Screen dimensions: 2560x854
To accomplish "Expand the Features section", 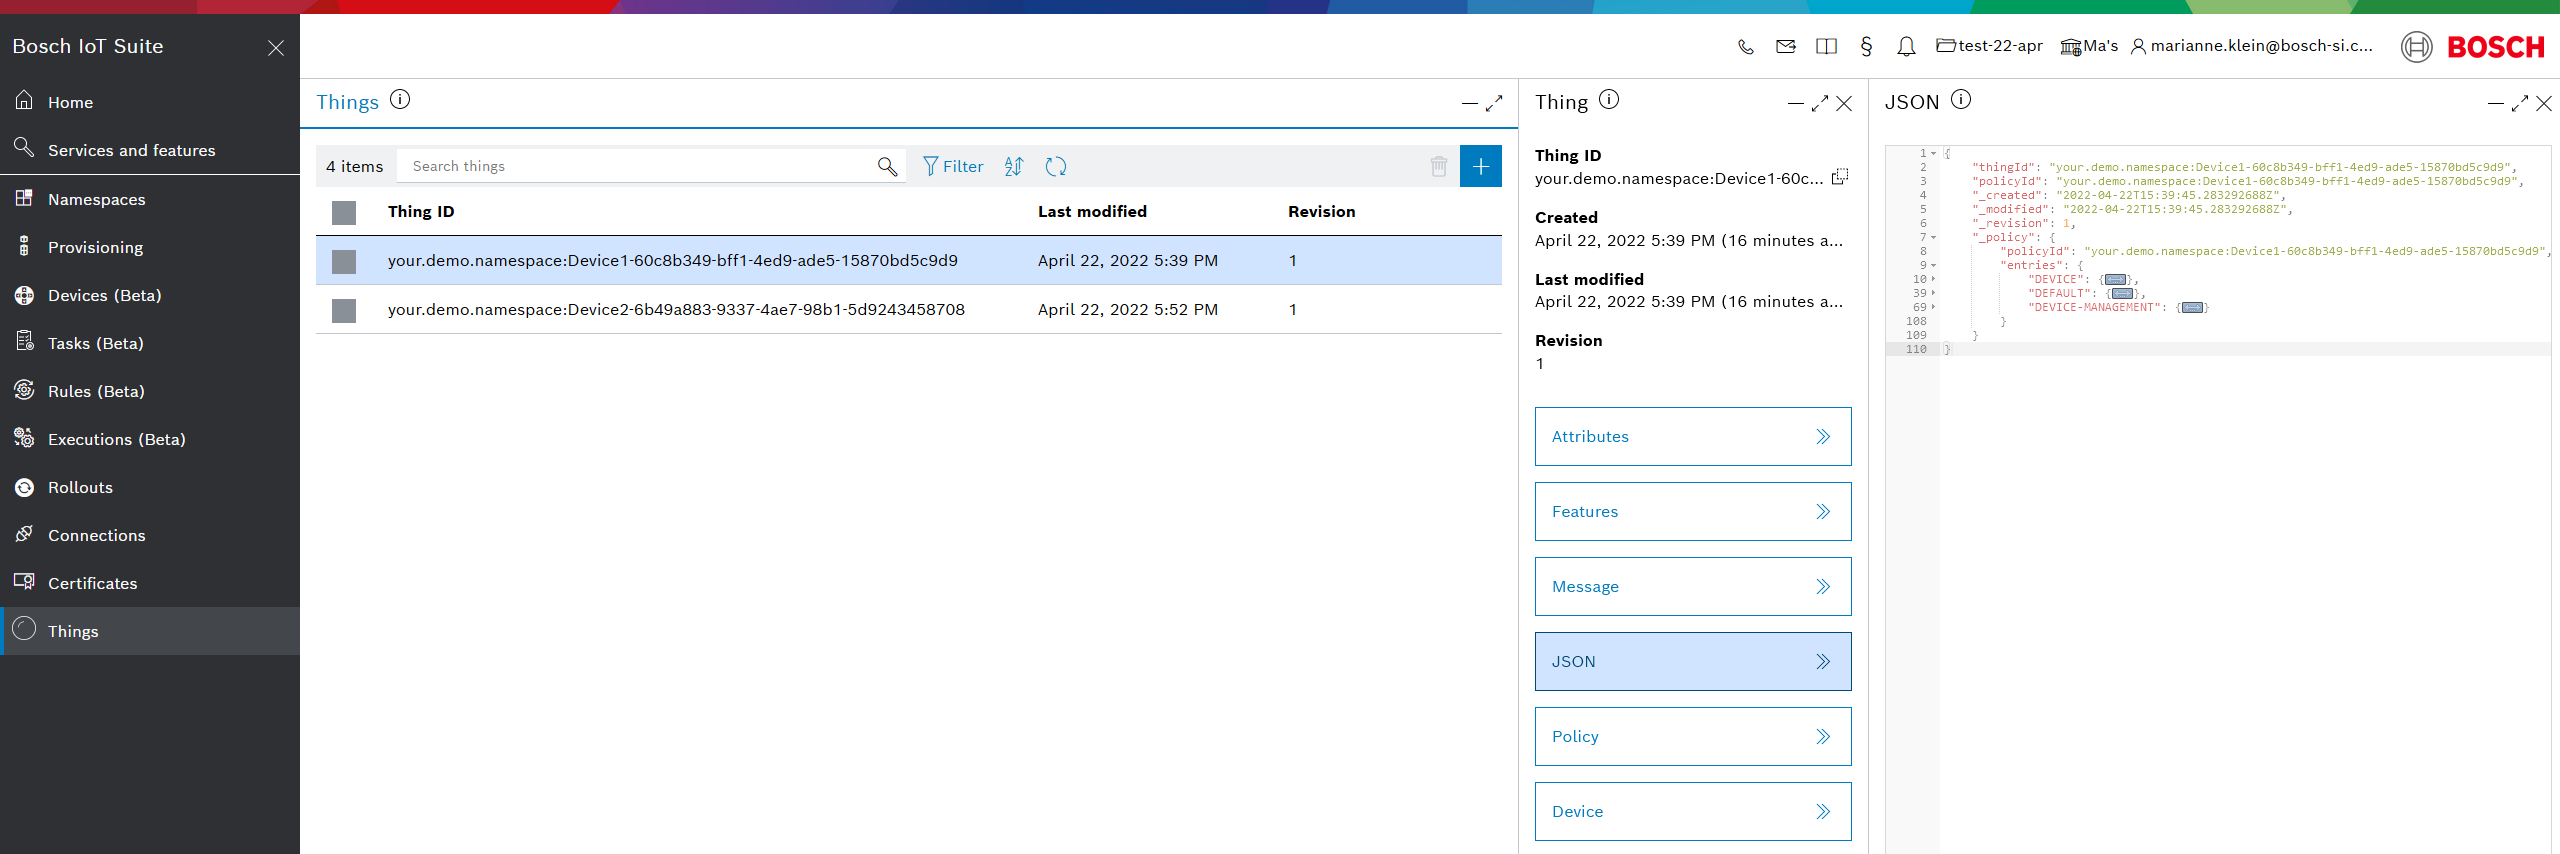I will (1693, 511).
